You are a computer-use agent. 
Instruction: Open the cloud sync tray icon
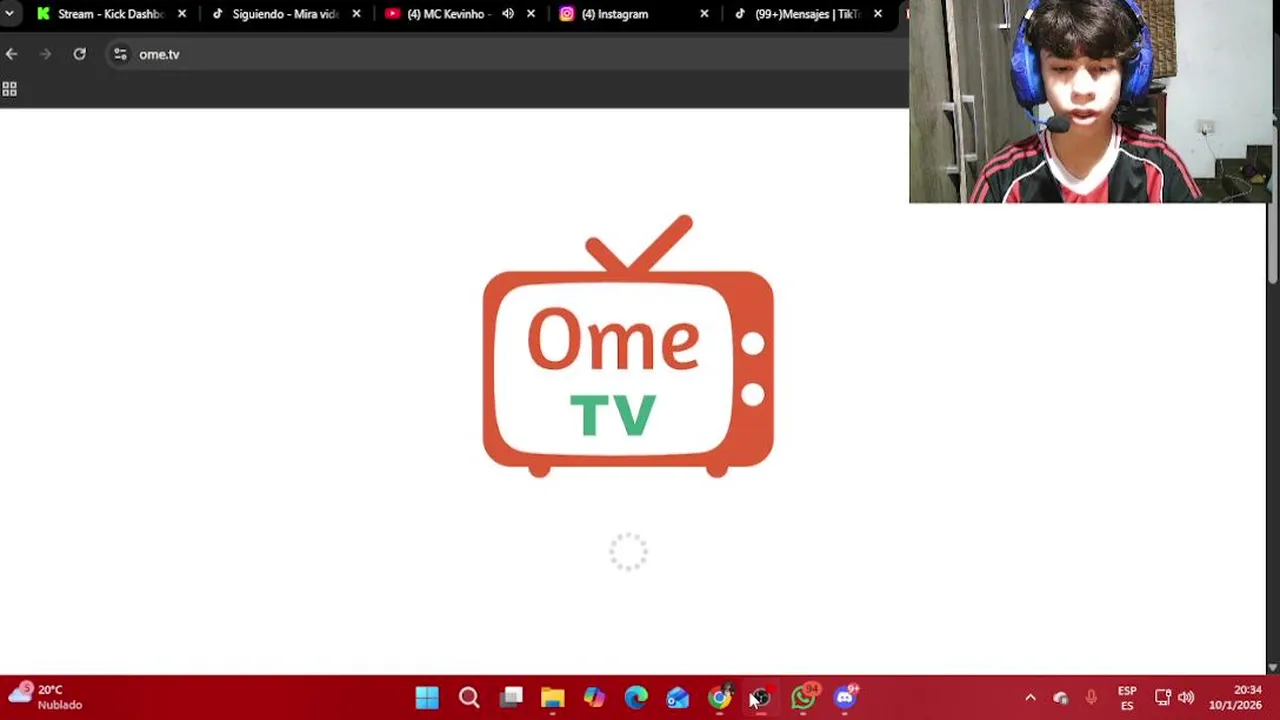[1061, 698]
